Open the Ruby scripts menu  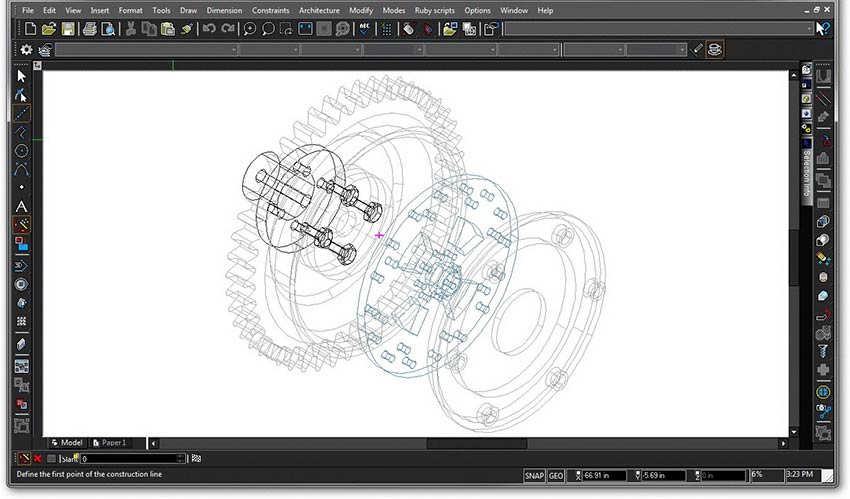(432, 10)
